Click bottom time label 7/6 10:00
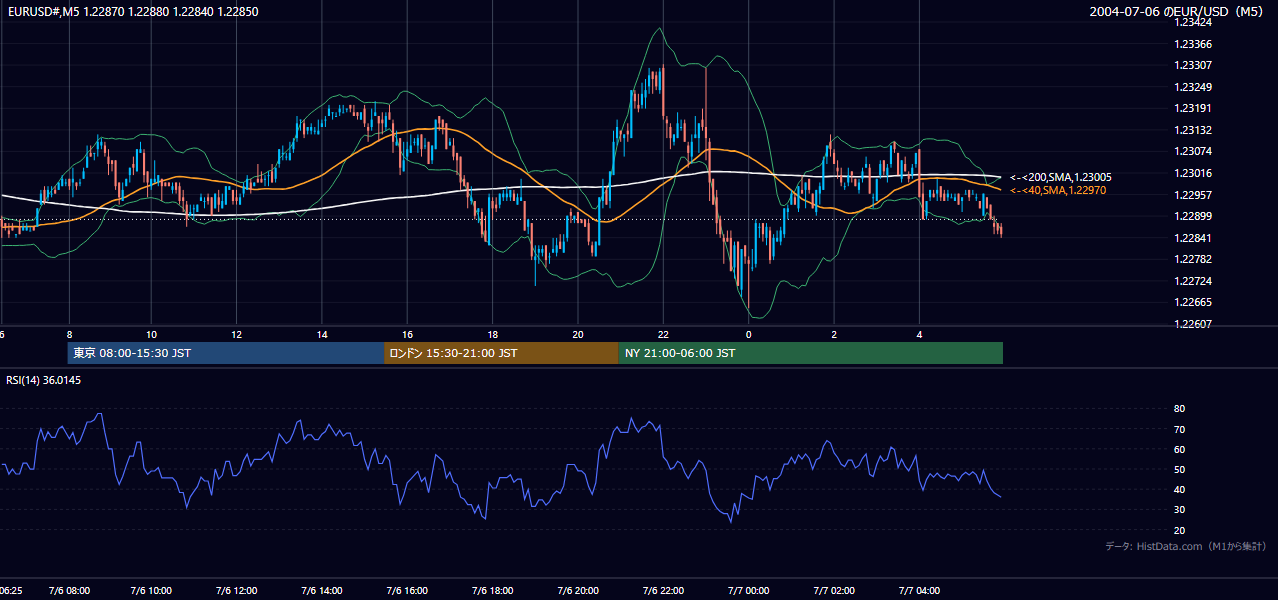1278x600 pixels. pos(153,590)
